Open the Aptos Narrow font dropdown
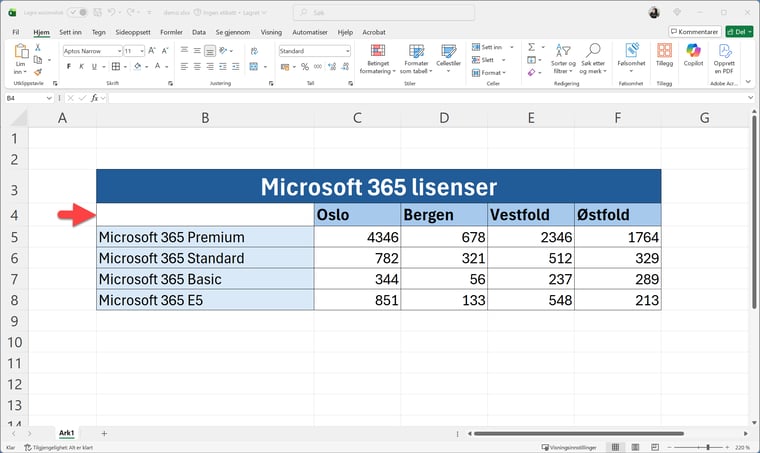 point(119,51)
